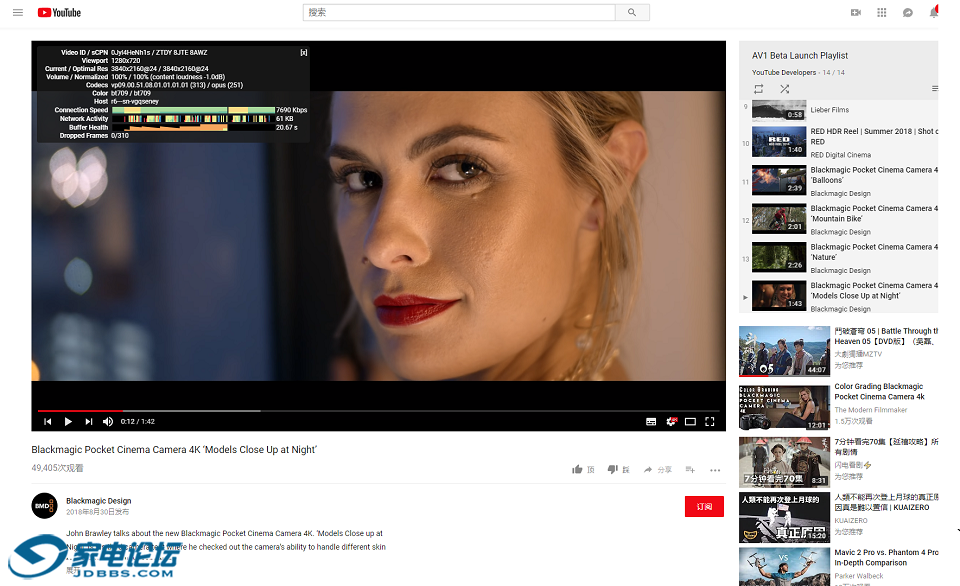The height and width of the screenshot is (586, 960).
Task: Toggle playlist loop
Action: coord(759,89)
